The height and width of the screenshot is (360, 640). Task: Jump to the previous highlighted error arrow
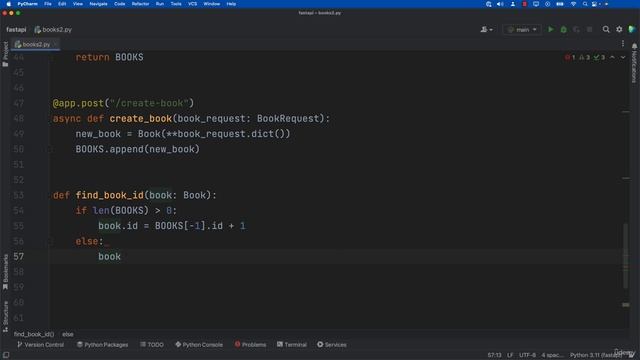612,57
